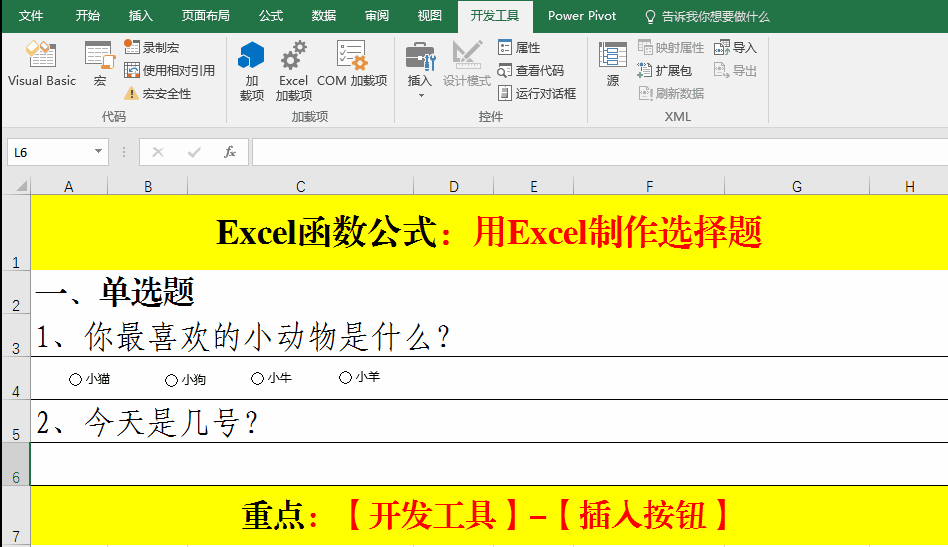This screenshot has height=547, width=948.
Task: Select the 开发工具 developer tab
Action: click(x=495, y=16)
